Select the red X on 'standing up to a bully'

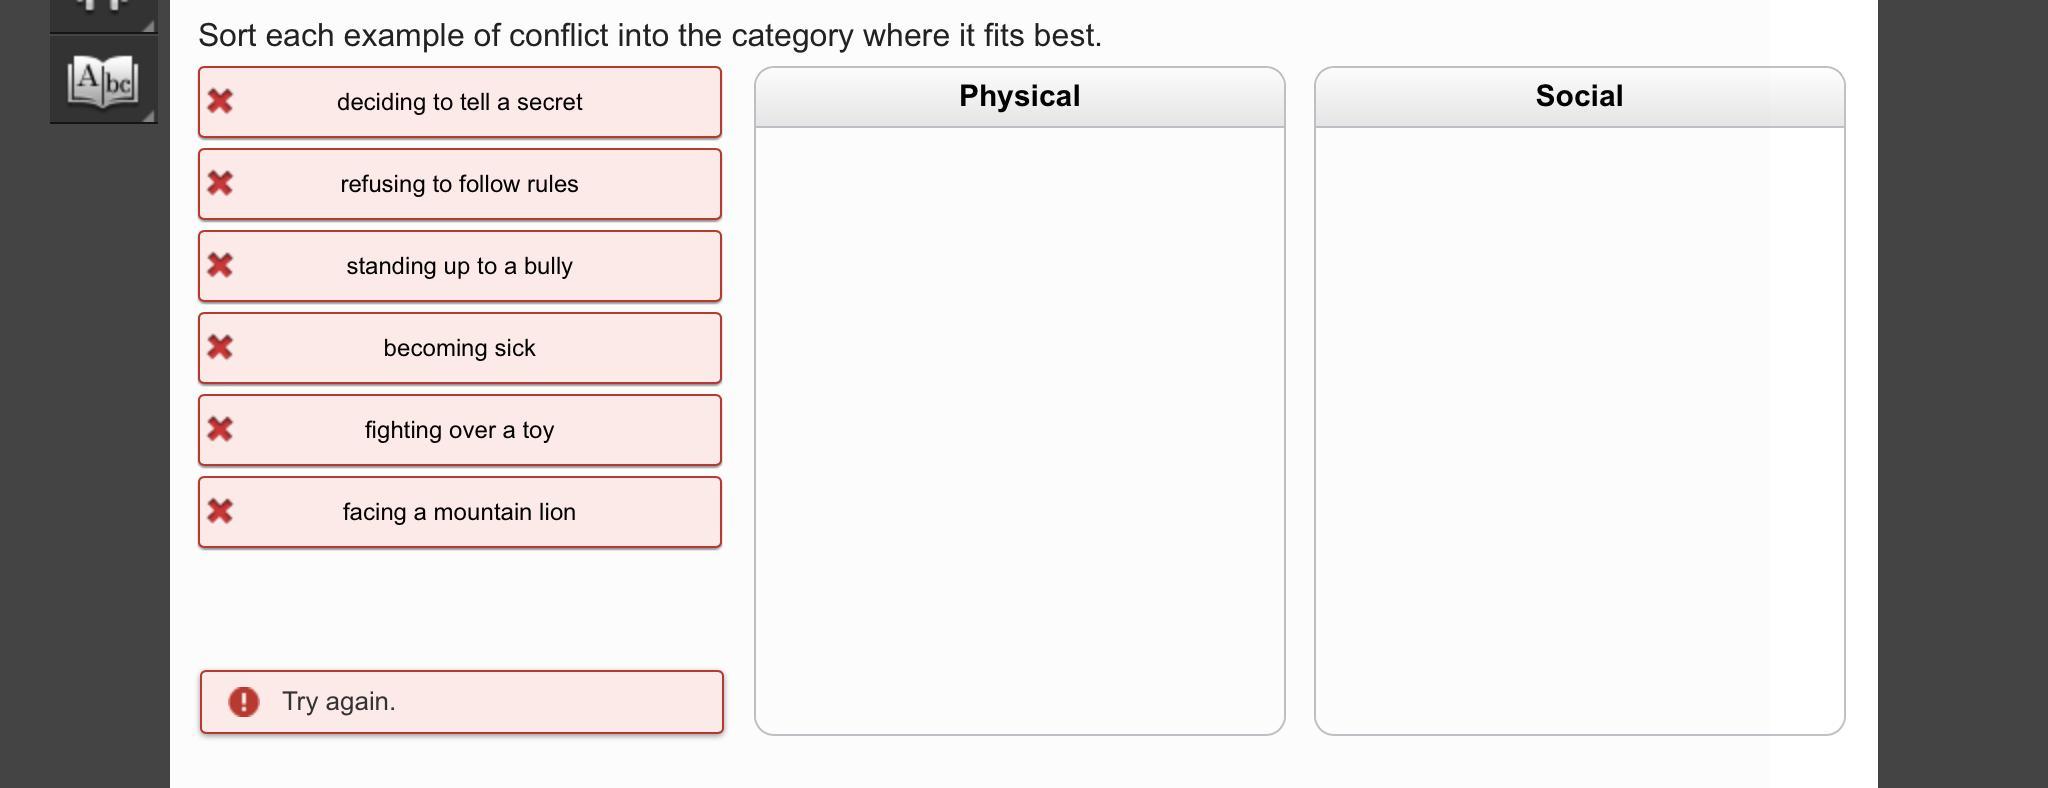[220, 265]
